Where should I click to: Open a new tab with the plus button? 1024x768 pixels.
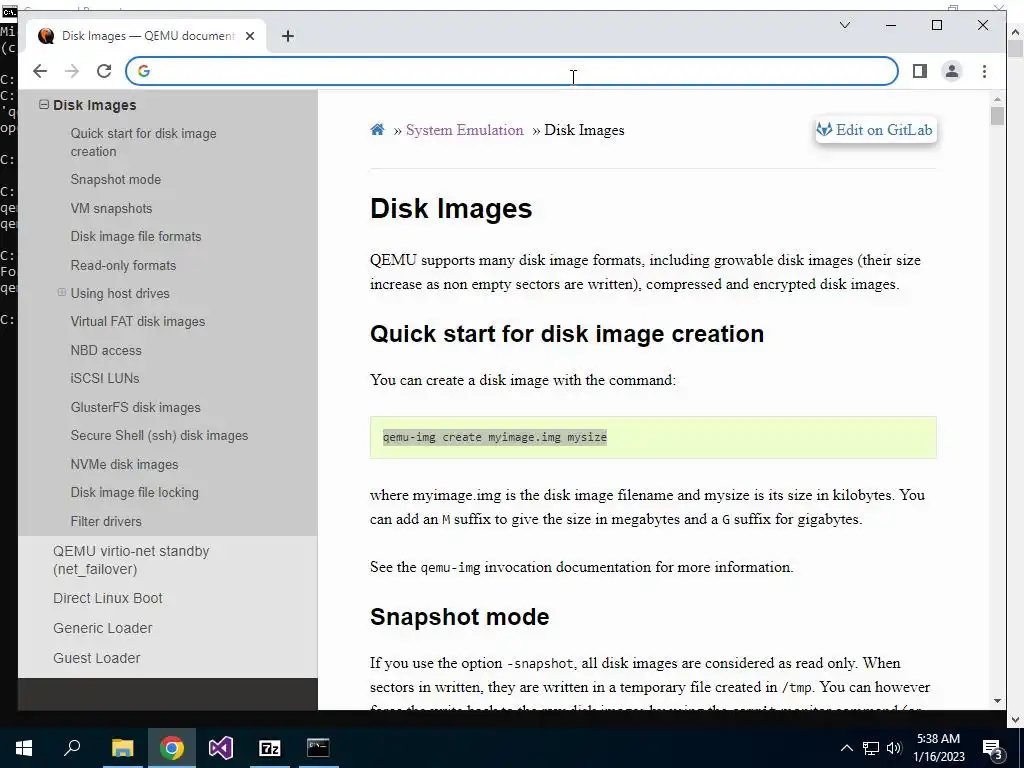287,36
